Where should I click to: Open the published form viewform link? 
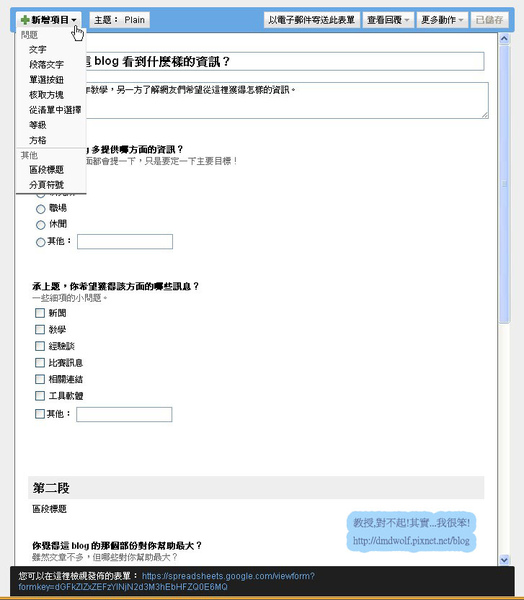pos(167,581)
